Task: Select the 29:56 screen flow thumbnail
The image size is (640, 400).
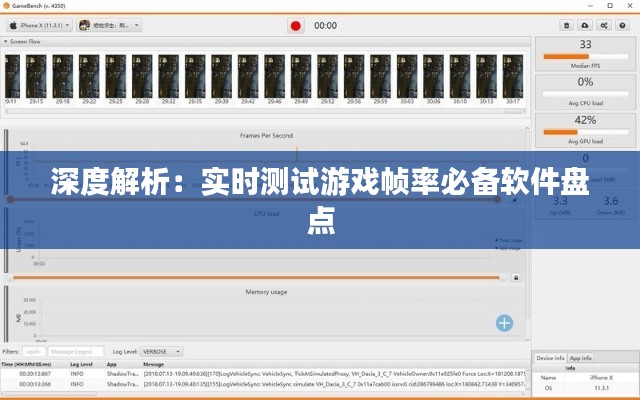Action: point(354,76)
